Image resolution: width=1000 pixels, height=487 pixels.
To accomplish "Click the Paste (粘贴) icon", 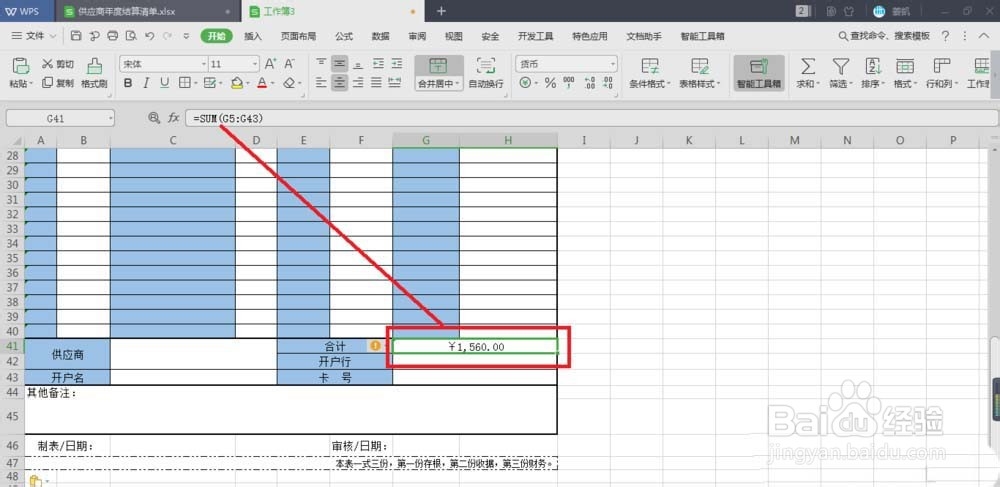I will (x=21, y=66).
